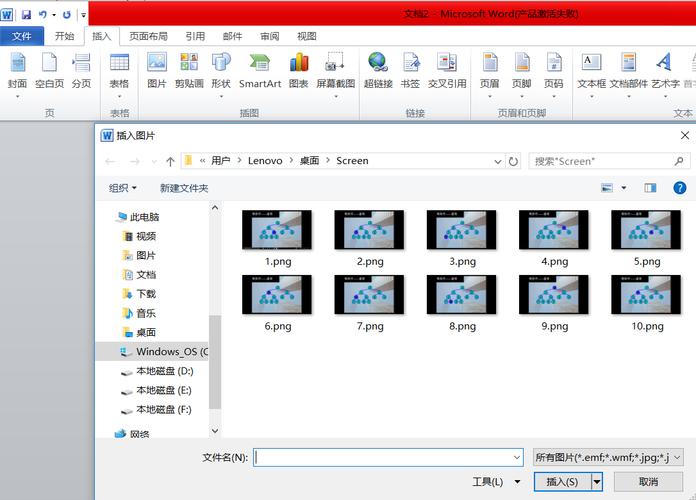Viewport: 696px width, 500px height.
Task: Click 新建文件夹 (New folder)
Action: 184,188
